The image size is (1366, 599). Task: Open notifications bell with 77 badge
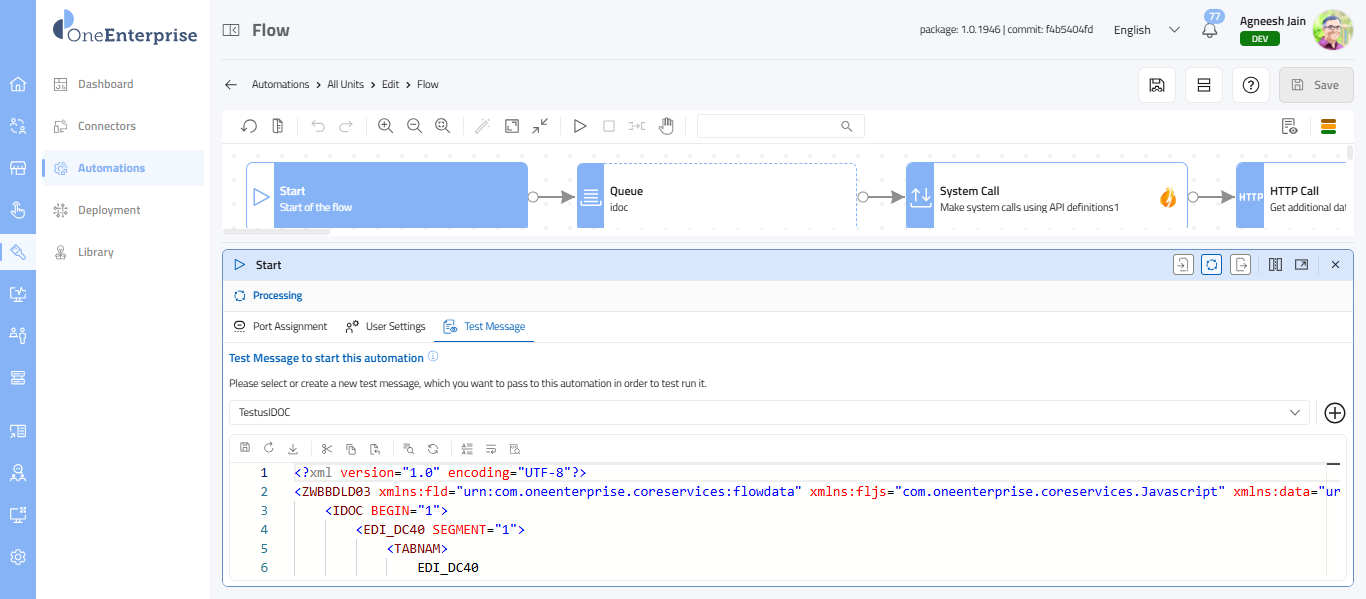point(1210,30)
